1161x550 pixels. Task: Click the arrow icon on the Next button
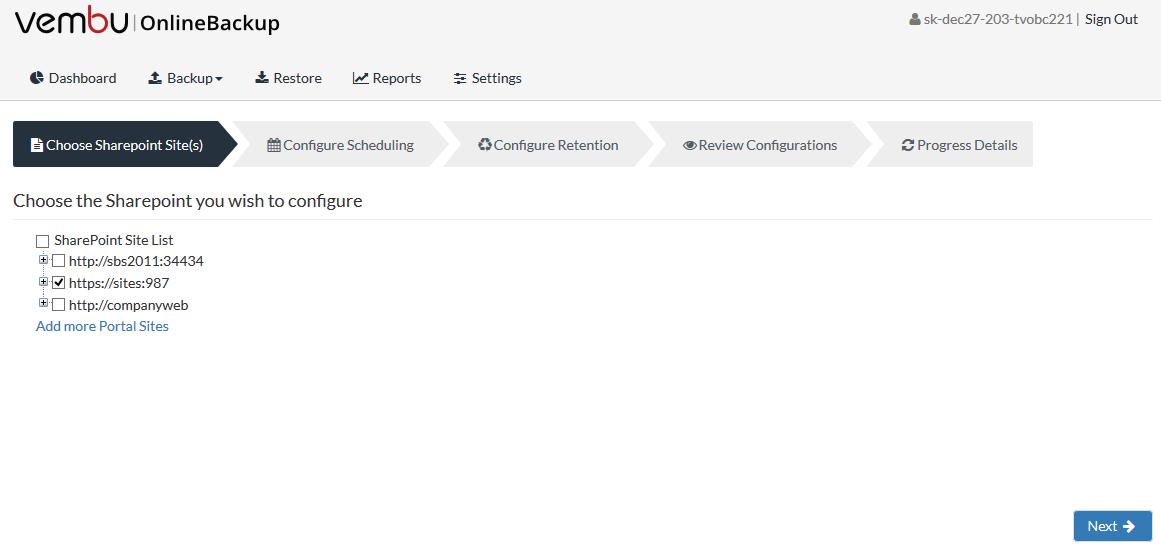[x=1129, y=526]
